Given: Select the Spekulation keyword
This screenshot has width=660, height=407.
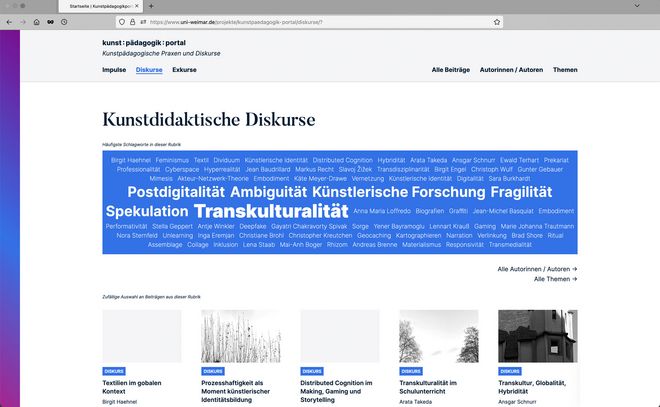Looking at the screenshot, I should [147, 211].
